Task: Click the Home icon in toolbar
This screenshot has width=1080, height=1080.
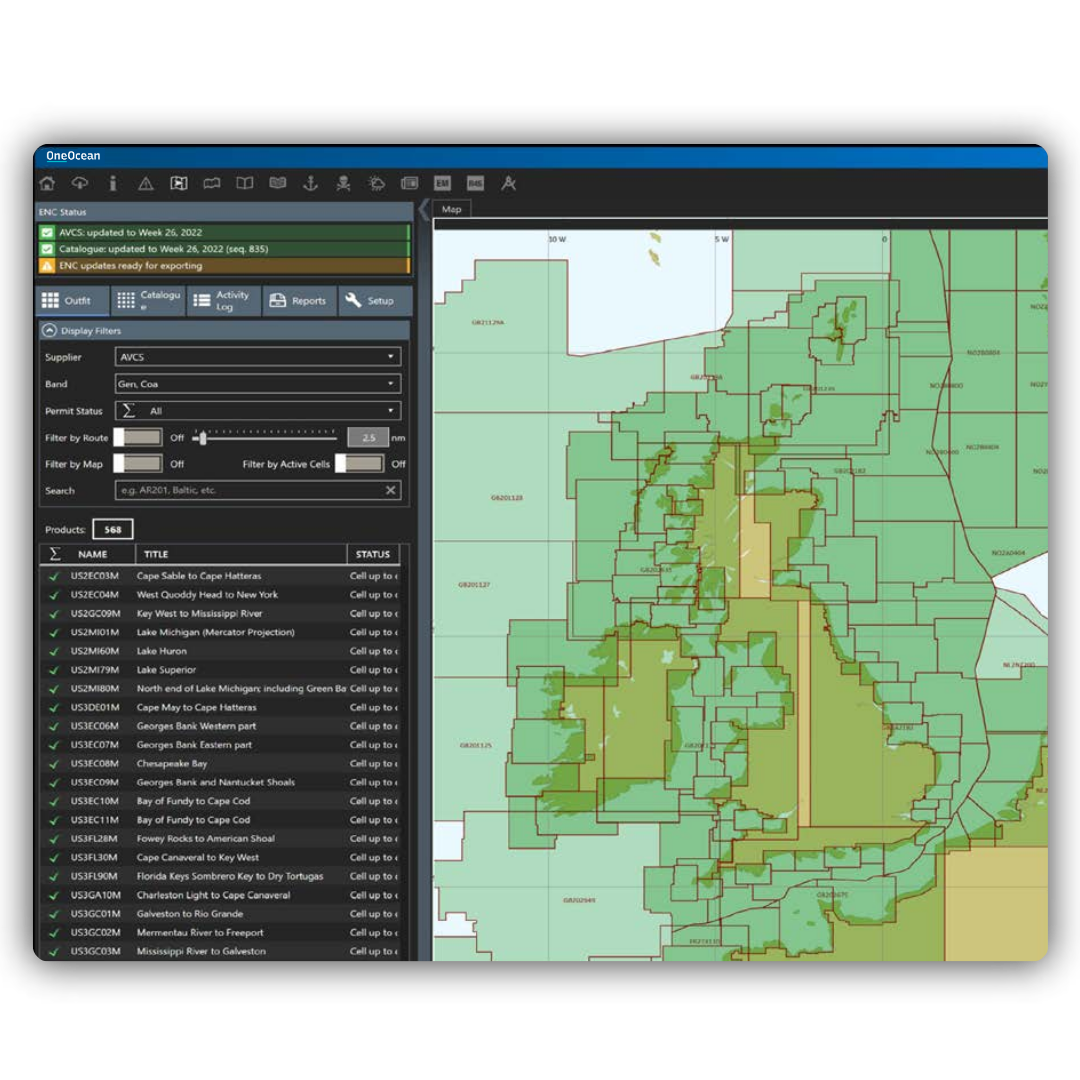Action: pos(47,183)
